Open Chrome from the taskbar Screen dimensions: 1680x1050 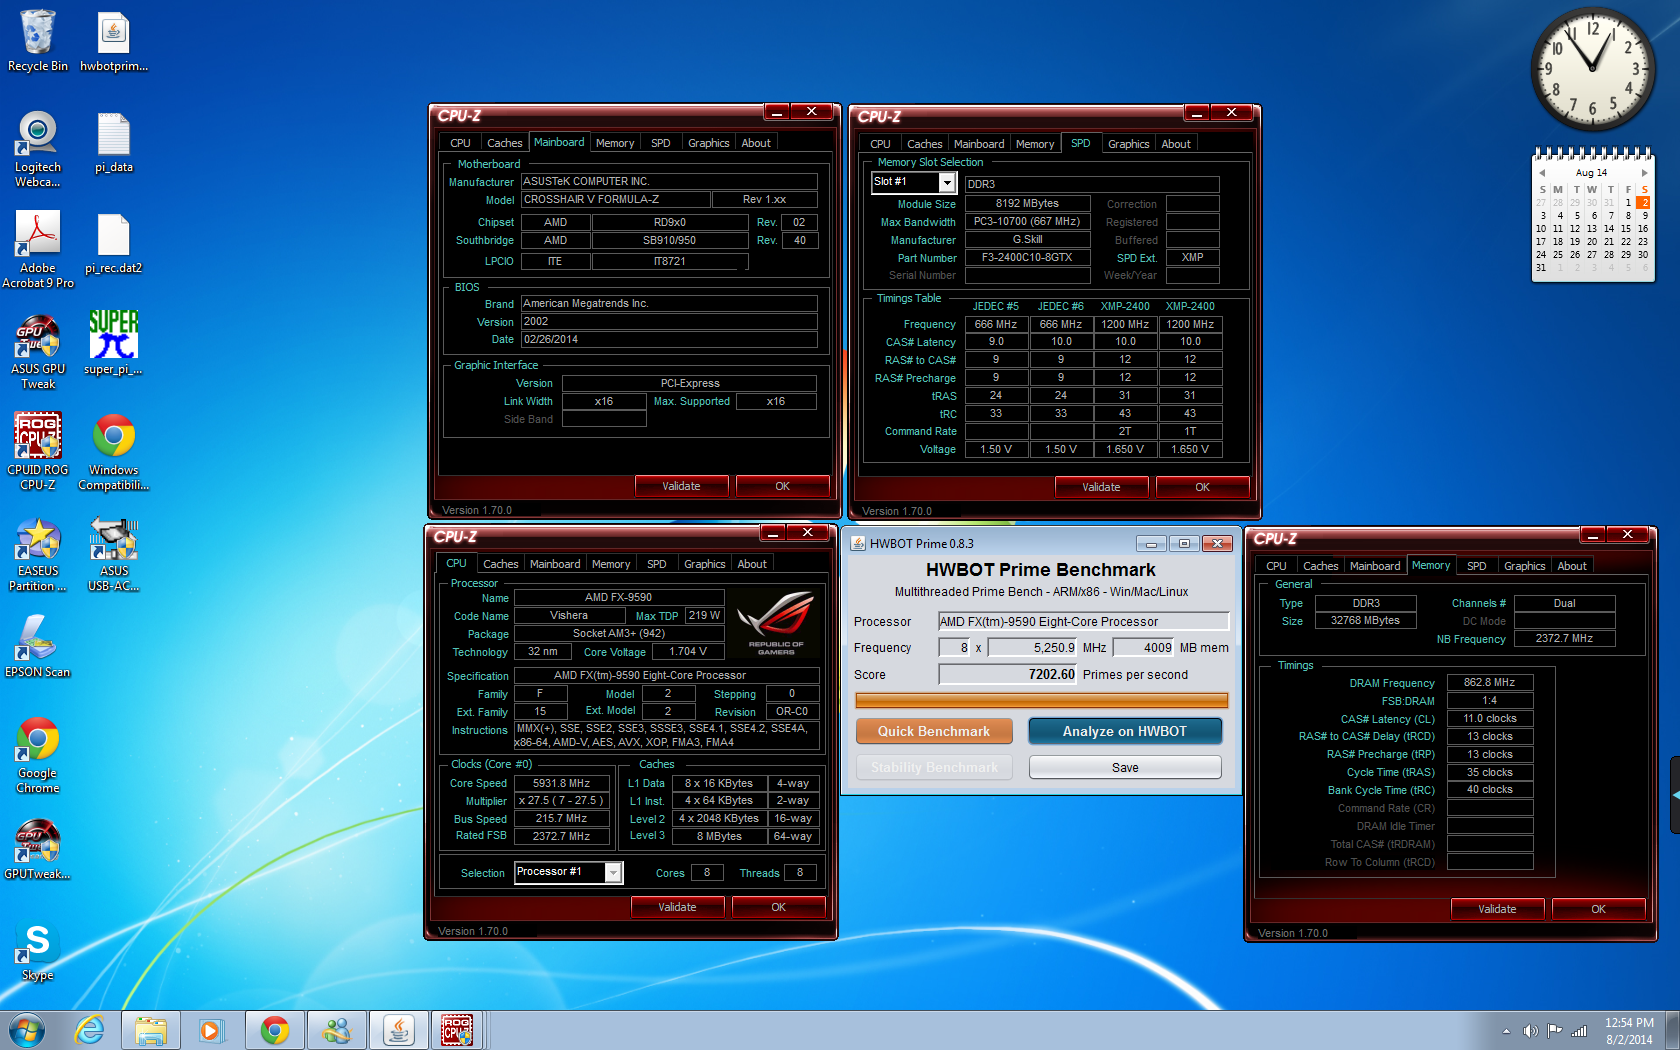point(274,1030)
